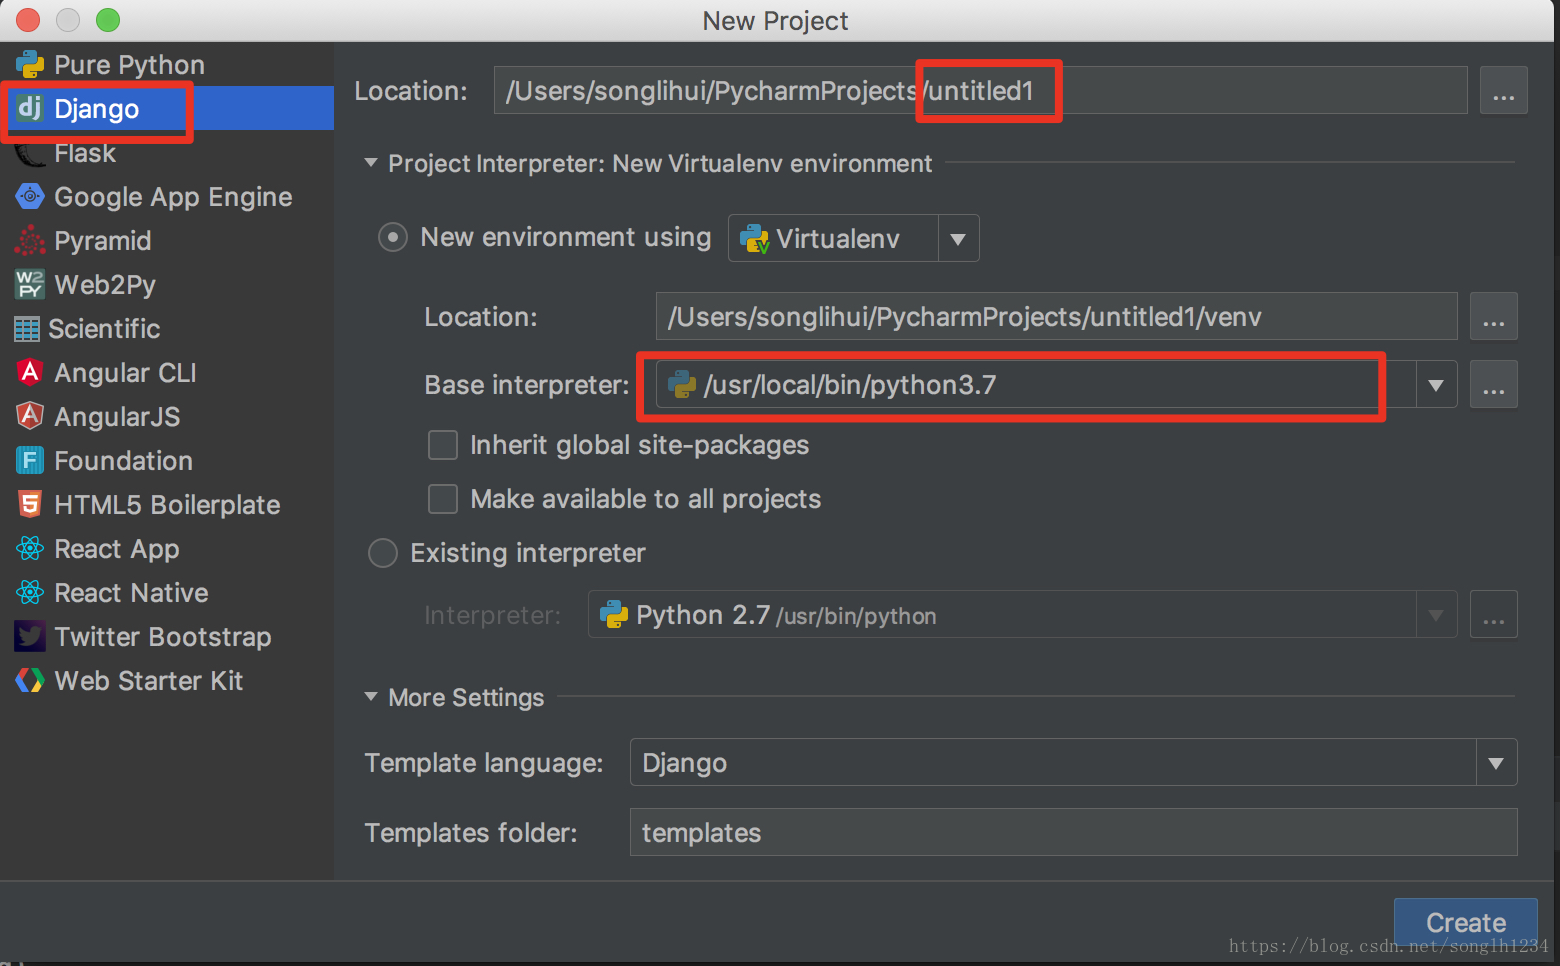Select Web2Py project type
The height and width of the screenshot is (966, 1560).
[x=167, y=285]
